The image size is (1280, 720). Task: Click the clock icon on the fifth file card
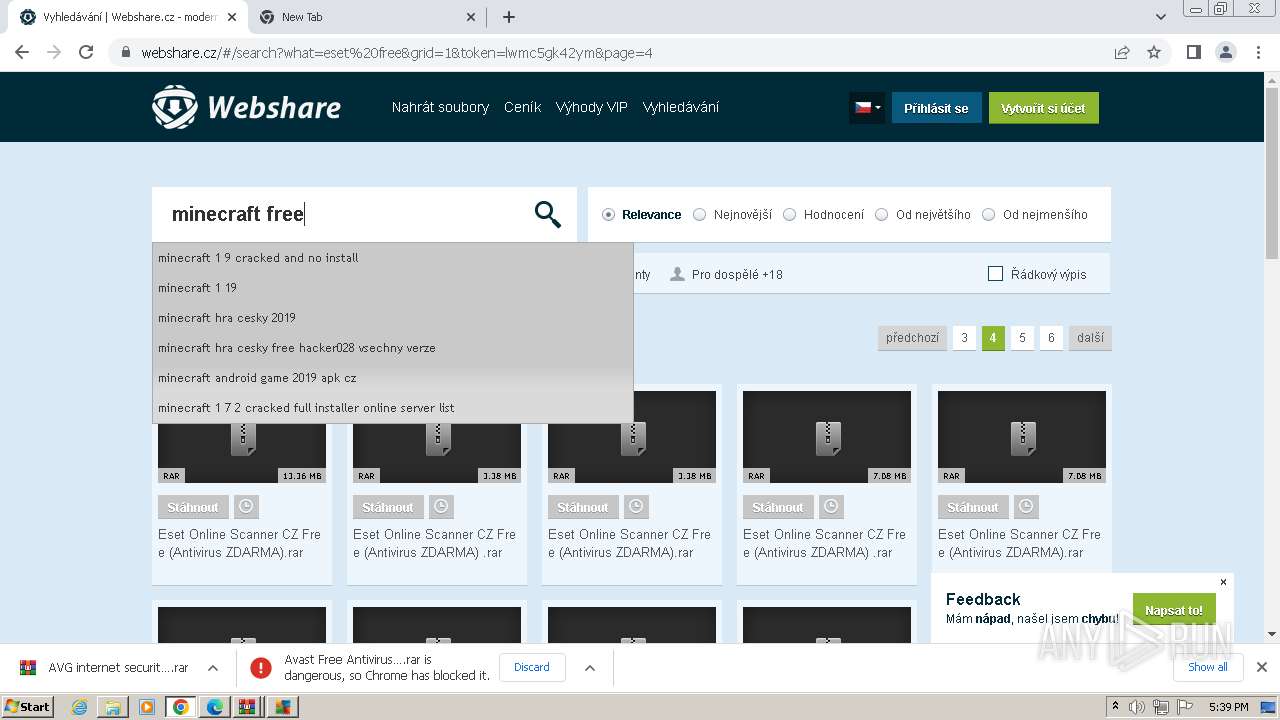(x=1025, y=507)
